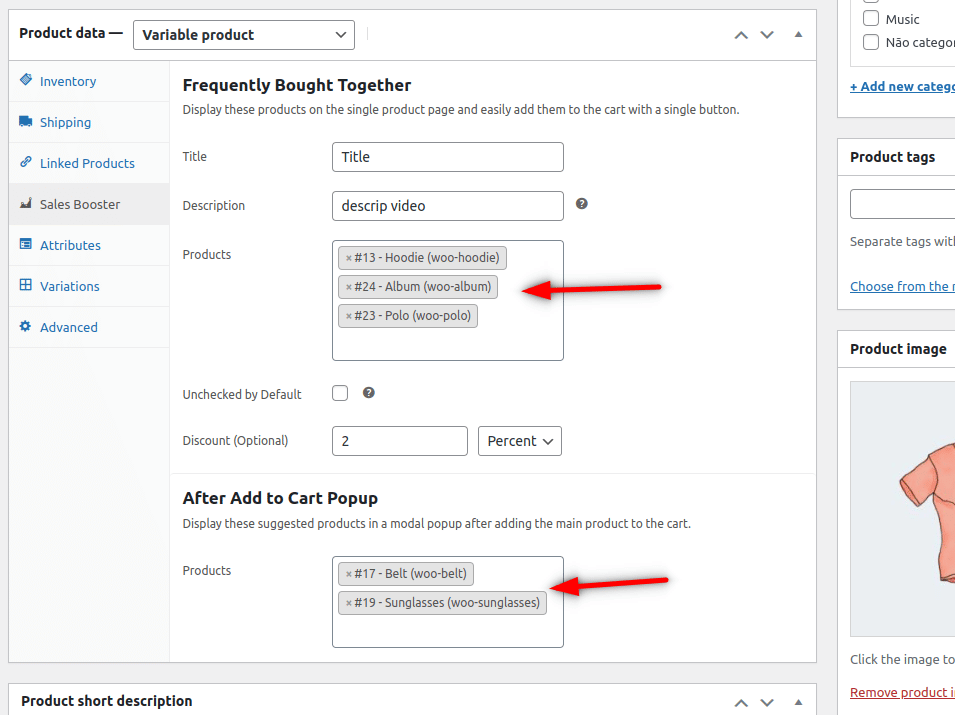The width and height of the screenshot is (955, 715).
Task: Open the Percent discount type dropdown
Action: 520,441
